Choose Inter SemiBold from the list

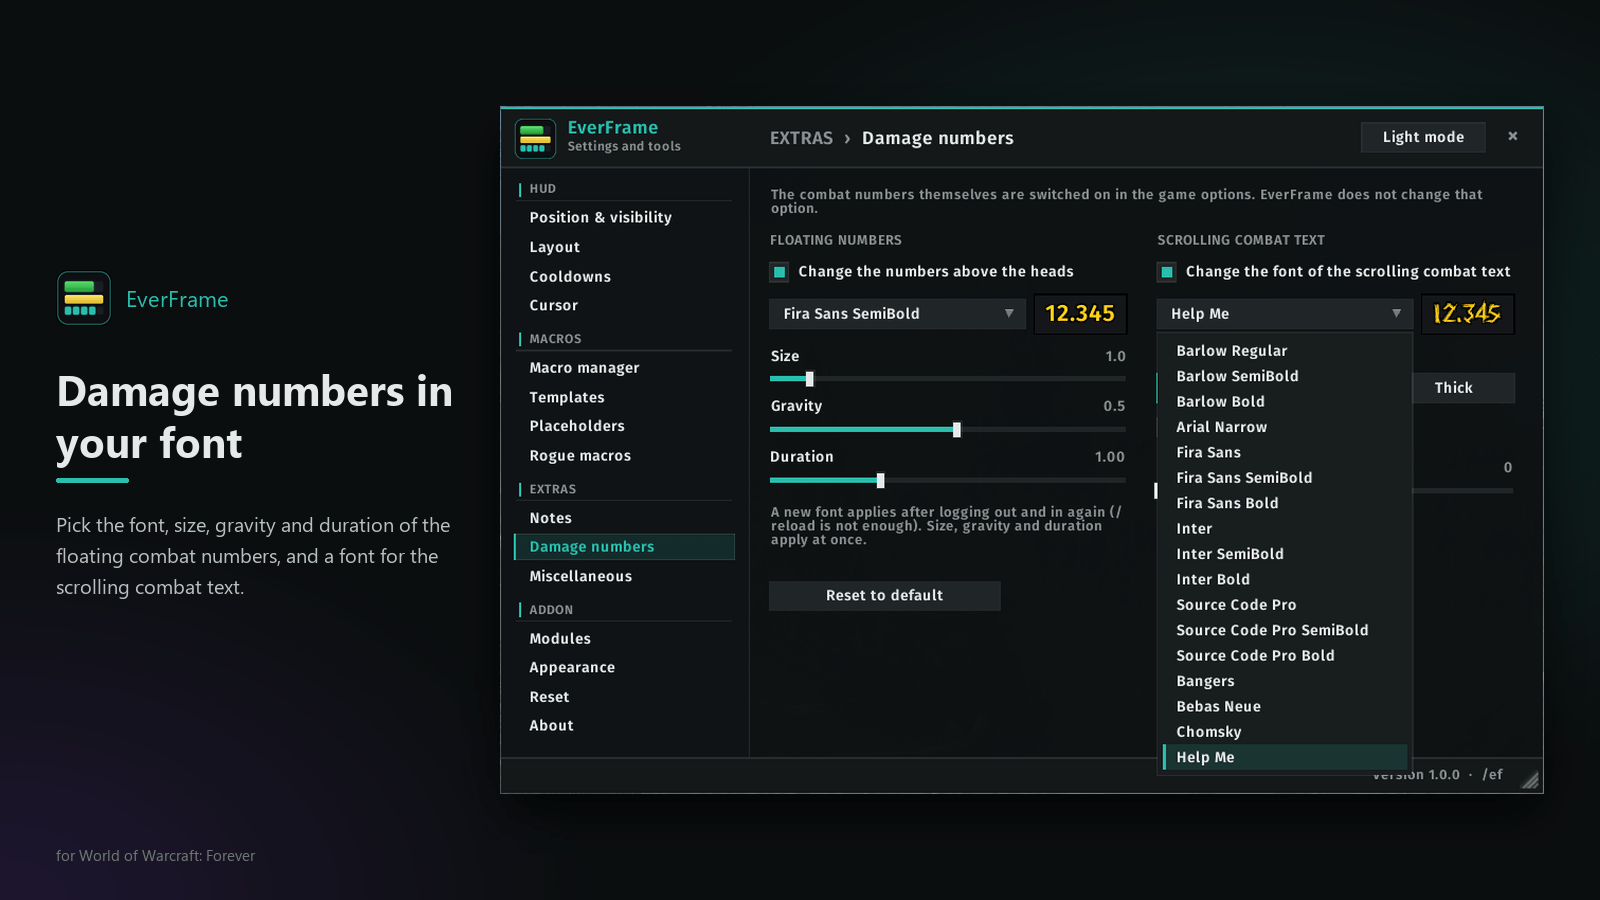click(x=1284, y=554)
